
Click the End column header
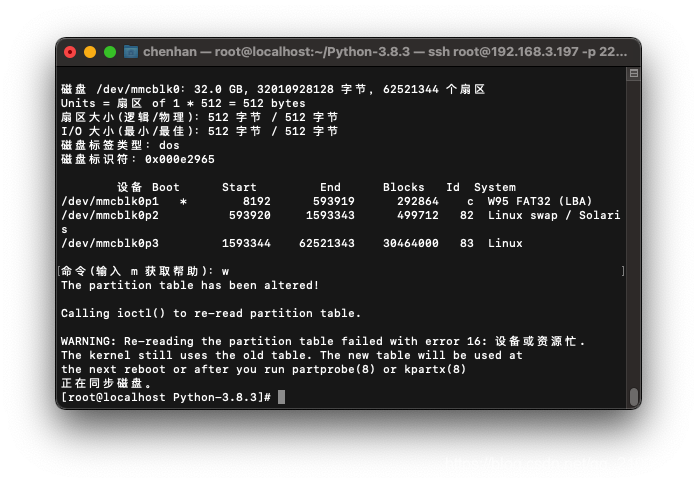click(x=330, y=188)
